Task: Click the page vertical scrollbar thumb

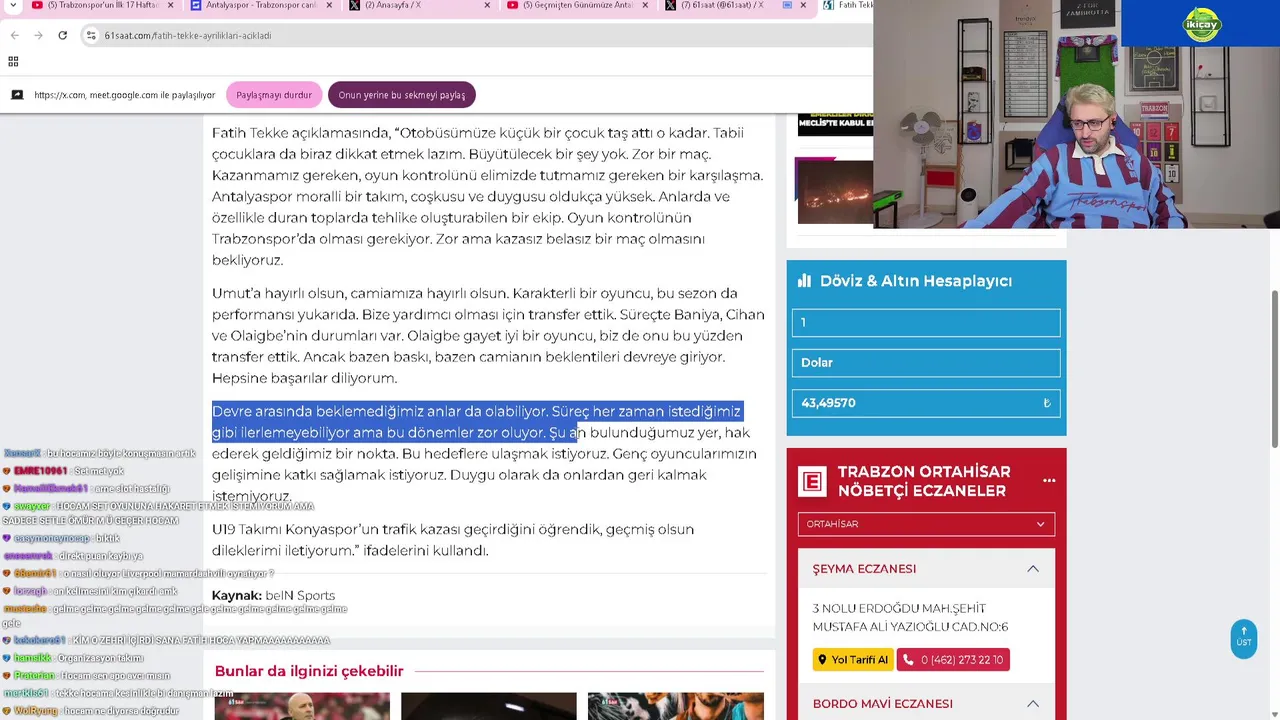Action: click(1274, 369)
